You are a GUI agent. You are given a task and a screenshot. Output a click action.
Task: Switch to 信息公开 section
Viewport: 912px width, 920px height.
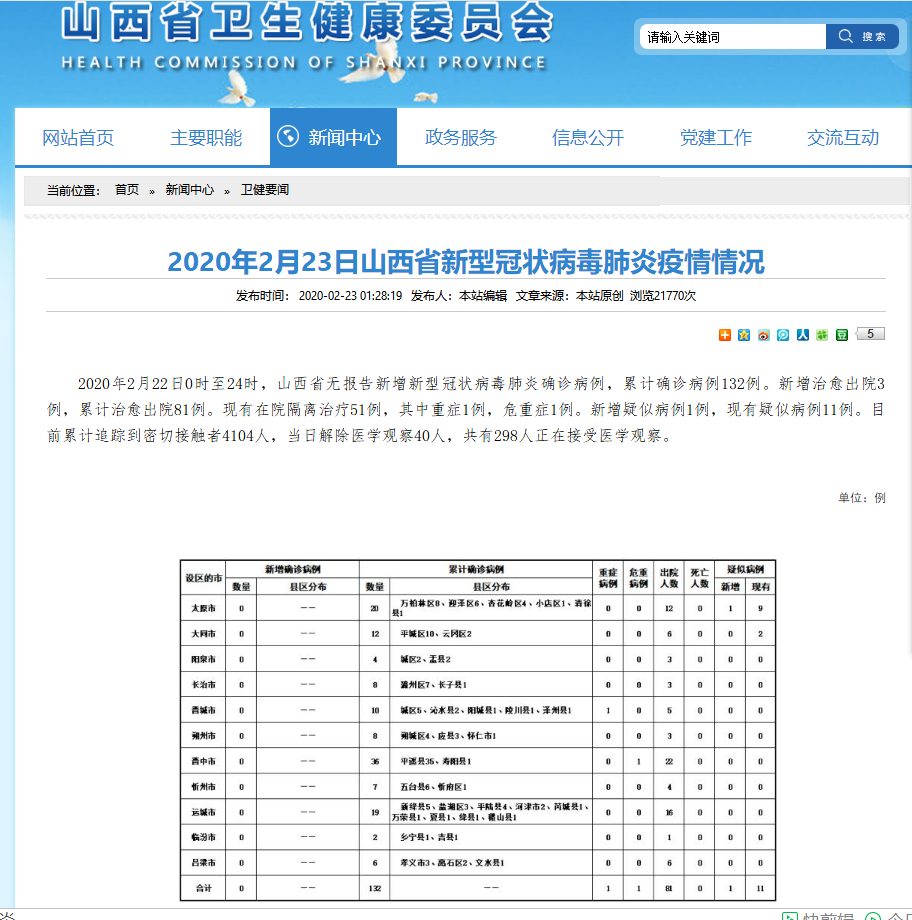coord(588,138)
